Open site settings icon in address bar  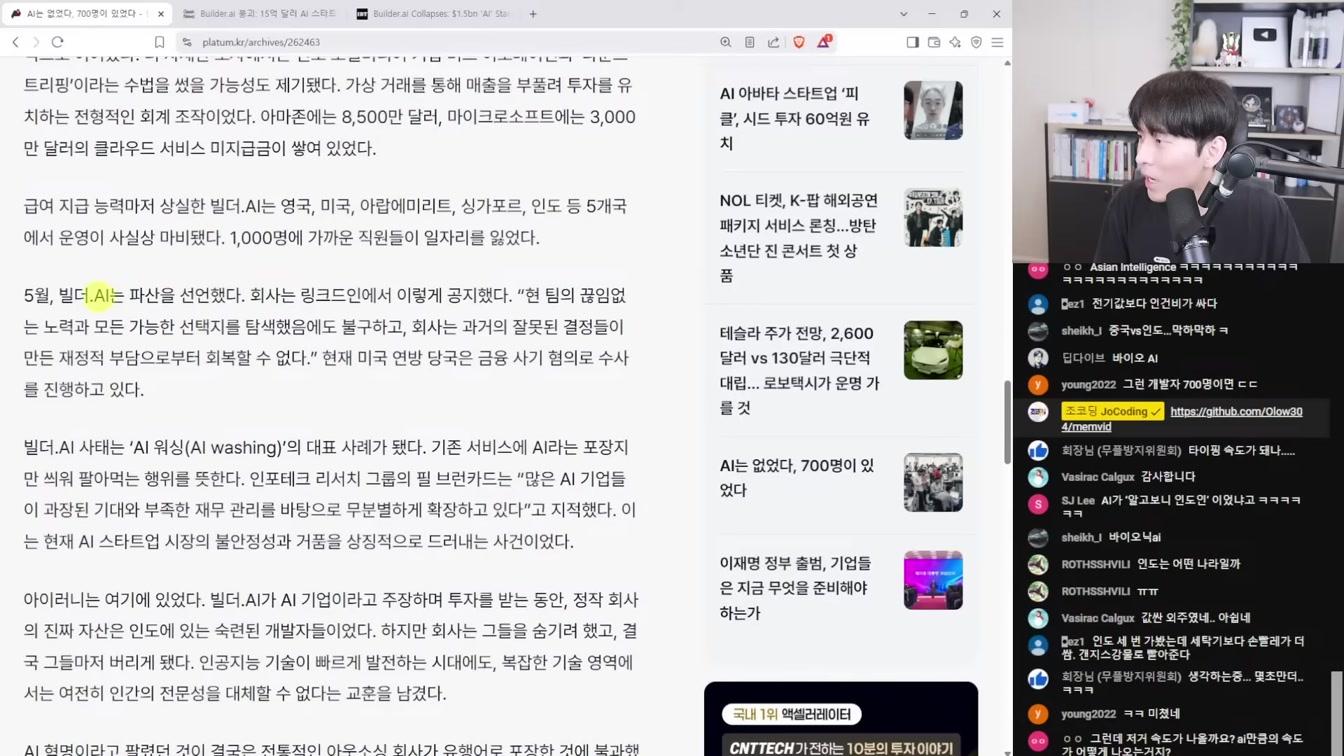point(187,42)
